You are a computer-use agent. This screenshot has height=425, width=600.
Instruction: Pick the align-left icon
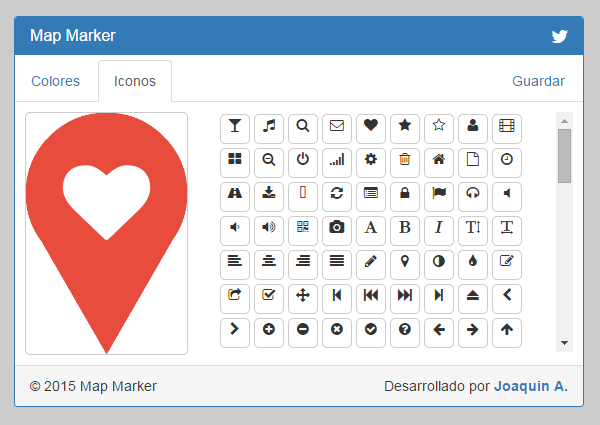click(235, 265)
